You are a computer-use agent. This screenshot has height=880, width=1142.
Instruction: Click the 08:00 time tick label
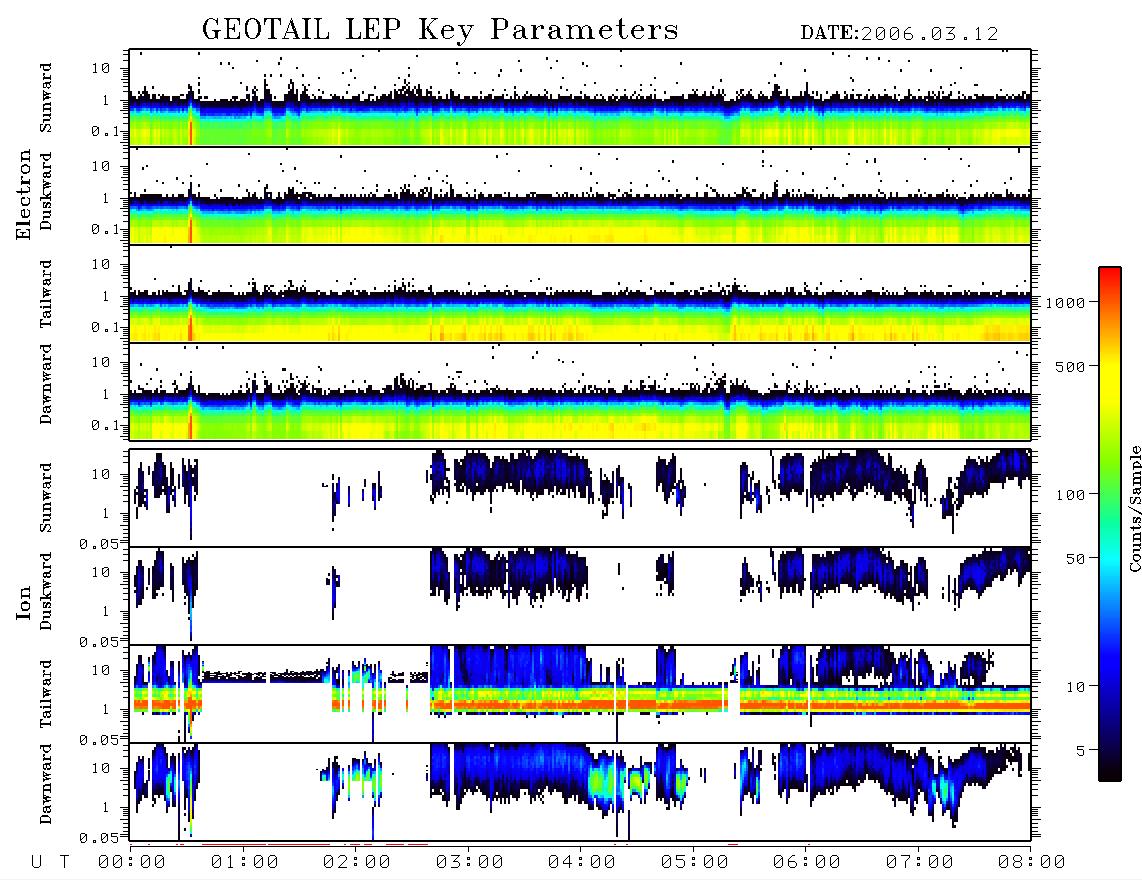coord(1032,863)
